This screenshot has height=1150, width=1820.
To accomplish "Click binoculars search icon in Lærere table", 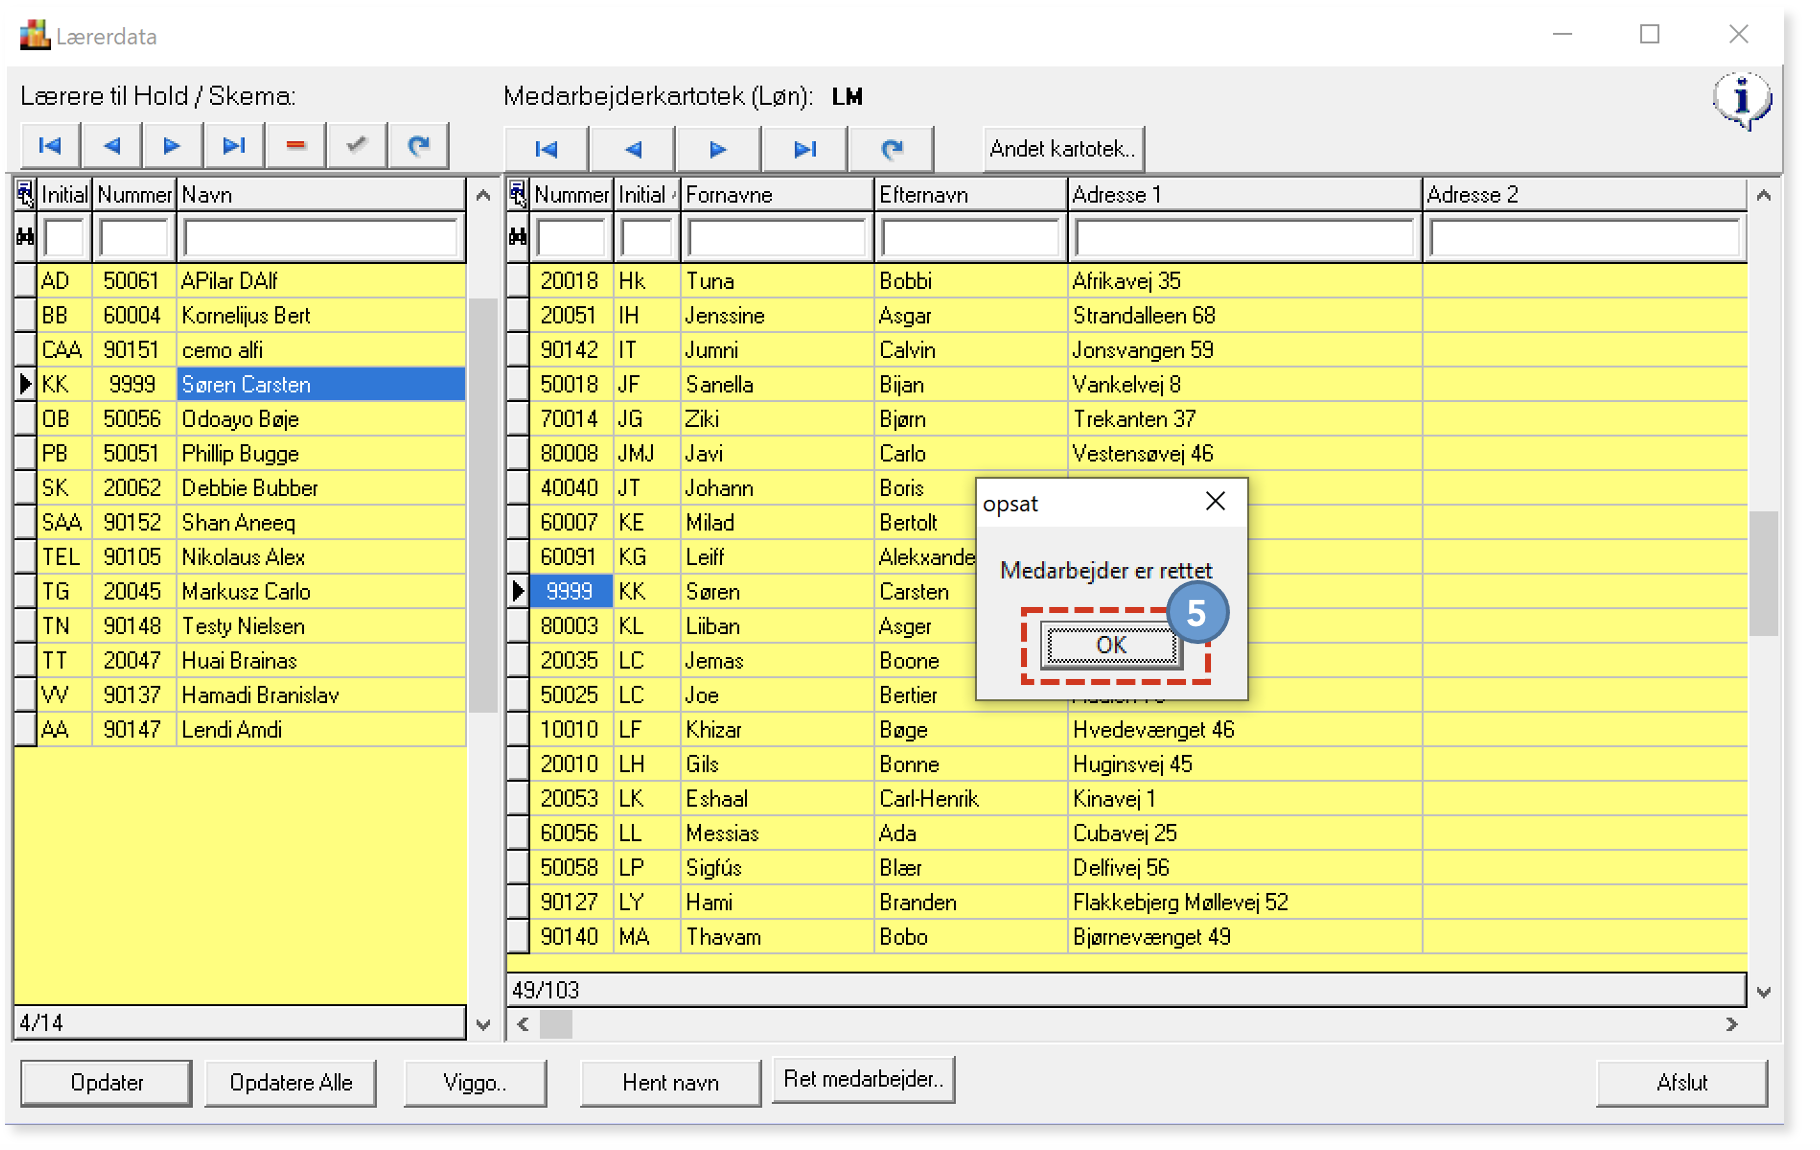I will 25,237.
